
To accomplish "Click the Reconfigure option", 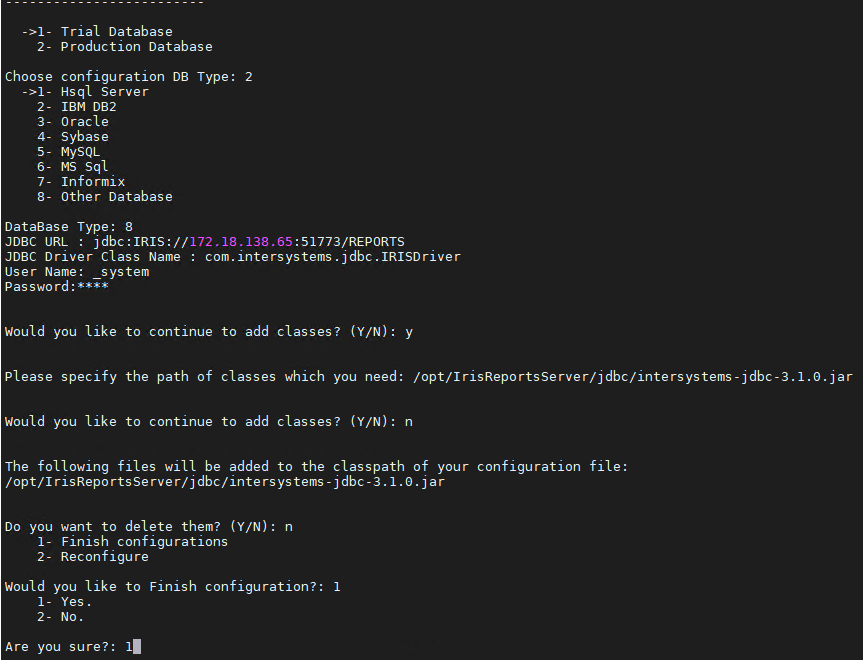I will 104,557.
